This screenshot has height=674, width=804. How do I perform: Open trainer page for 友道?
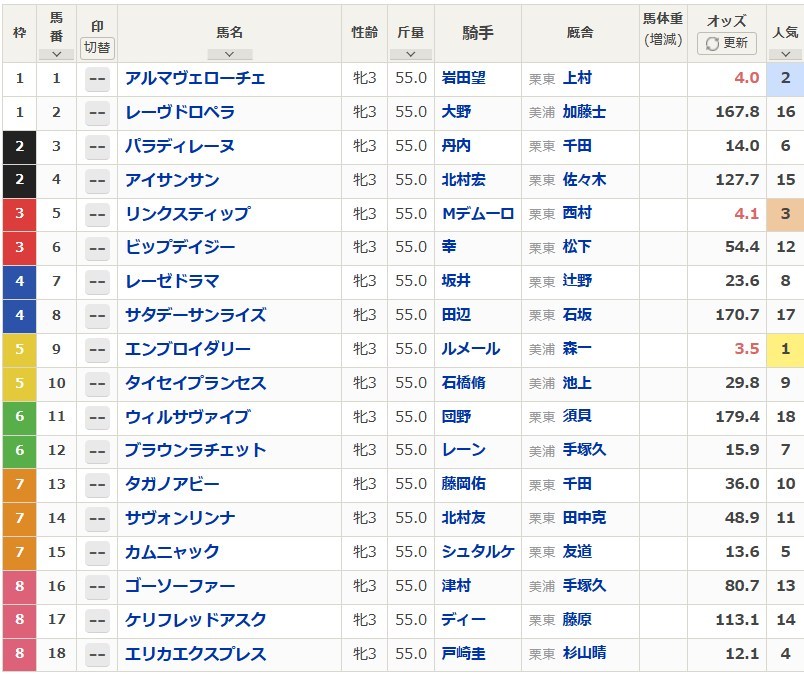pos(577,551)
